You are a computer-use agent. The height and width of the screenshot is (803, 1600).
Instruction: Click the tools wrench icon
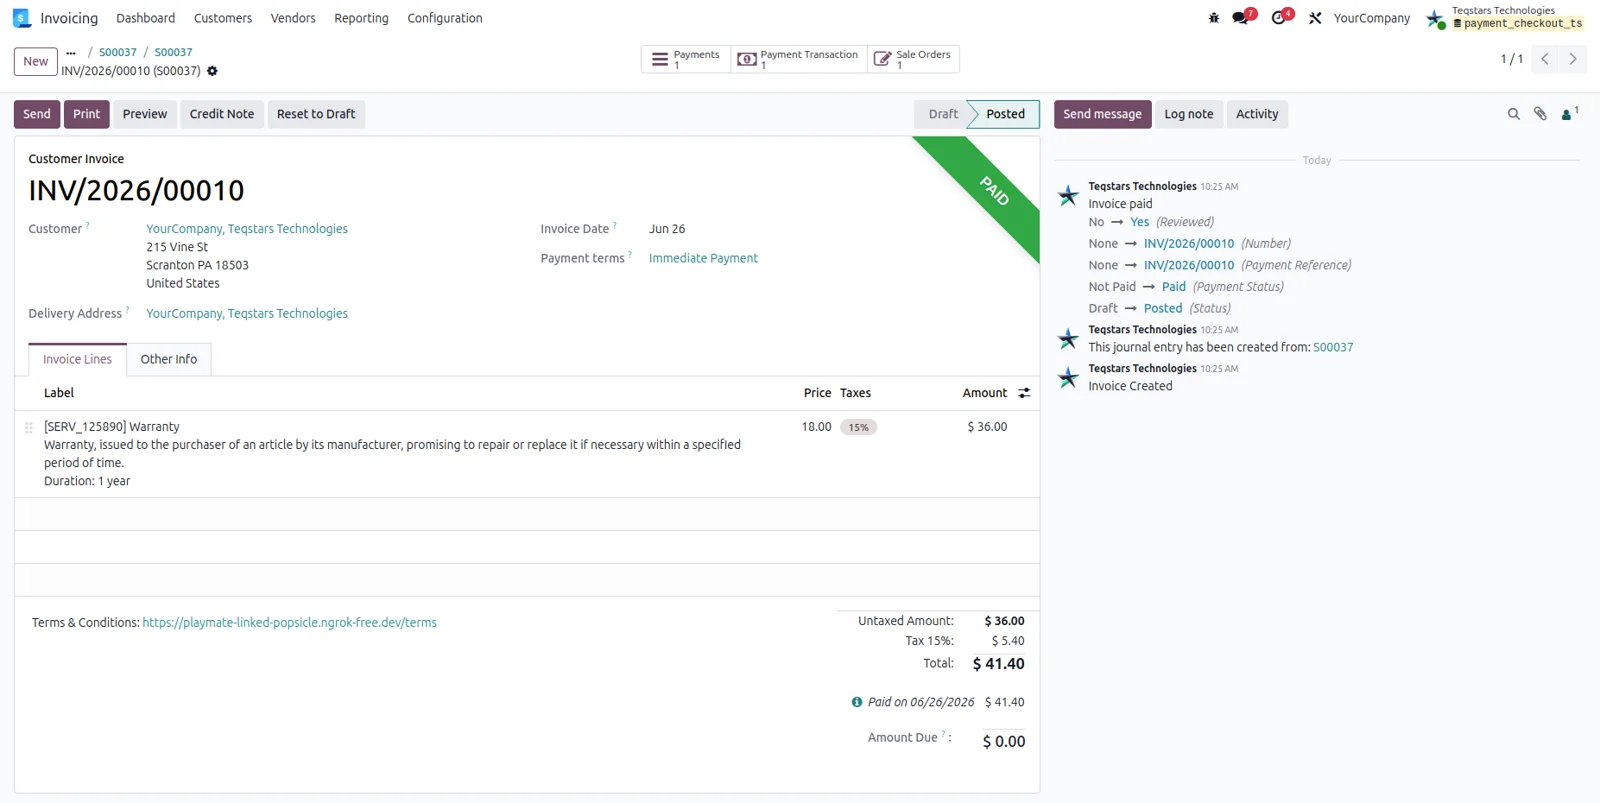click(x=1315, y=18)
